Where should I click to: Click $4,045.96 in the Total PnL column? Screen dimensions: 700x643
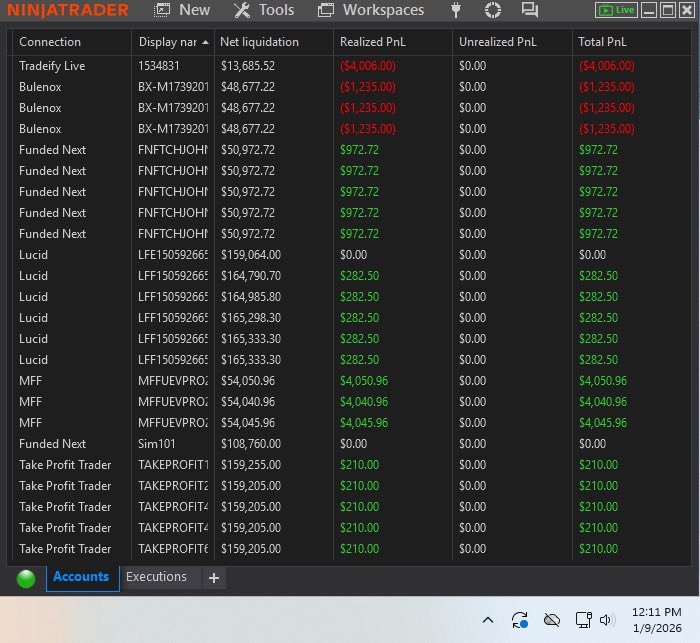[x=603, y=423]
